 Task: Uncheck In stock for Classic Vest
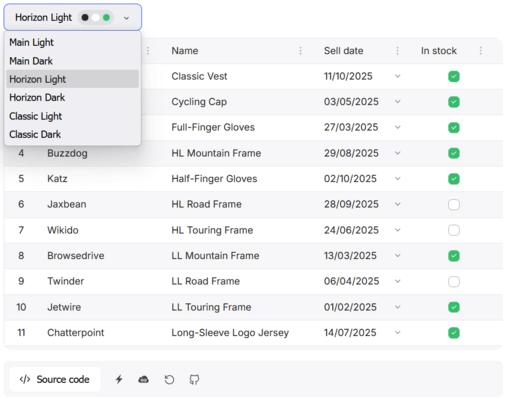(x=454, y=76)
